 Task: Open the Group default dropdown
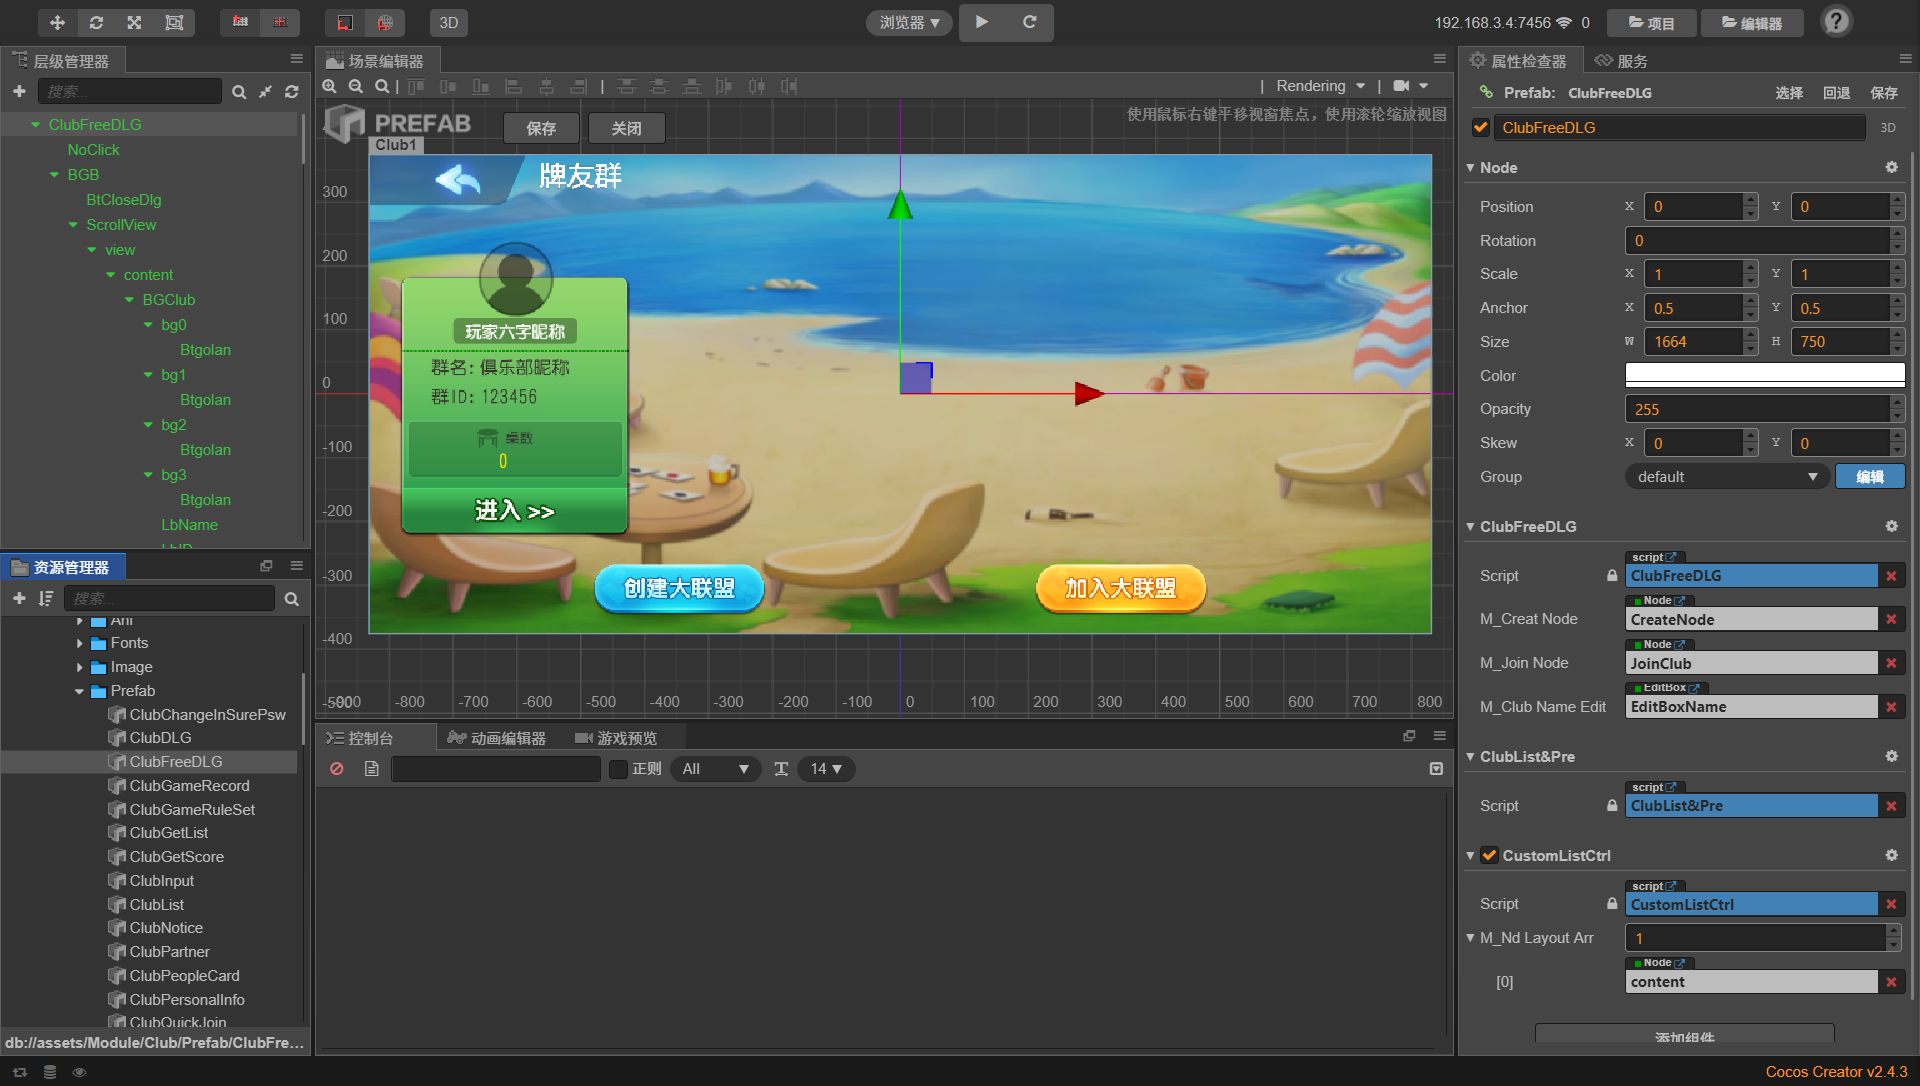point(1726,477)
